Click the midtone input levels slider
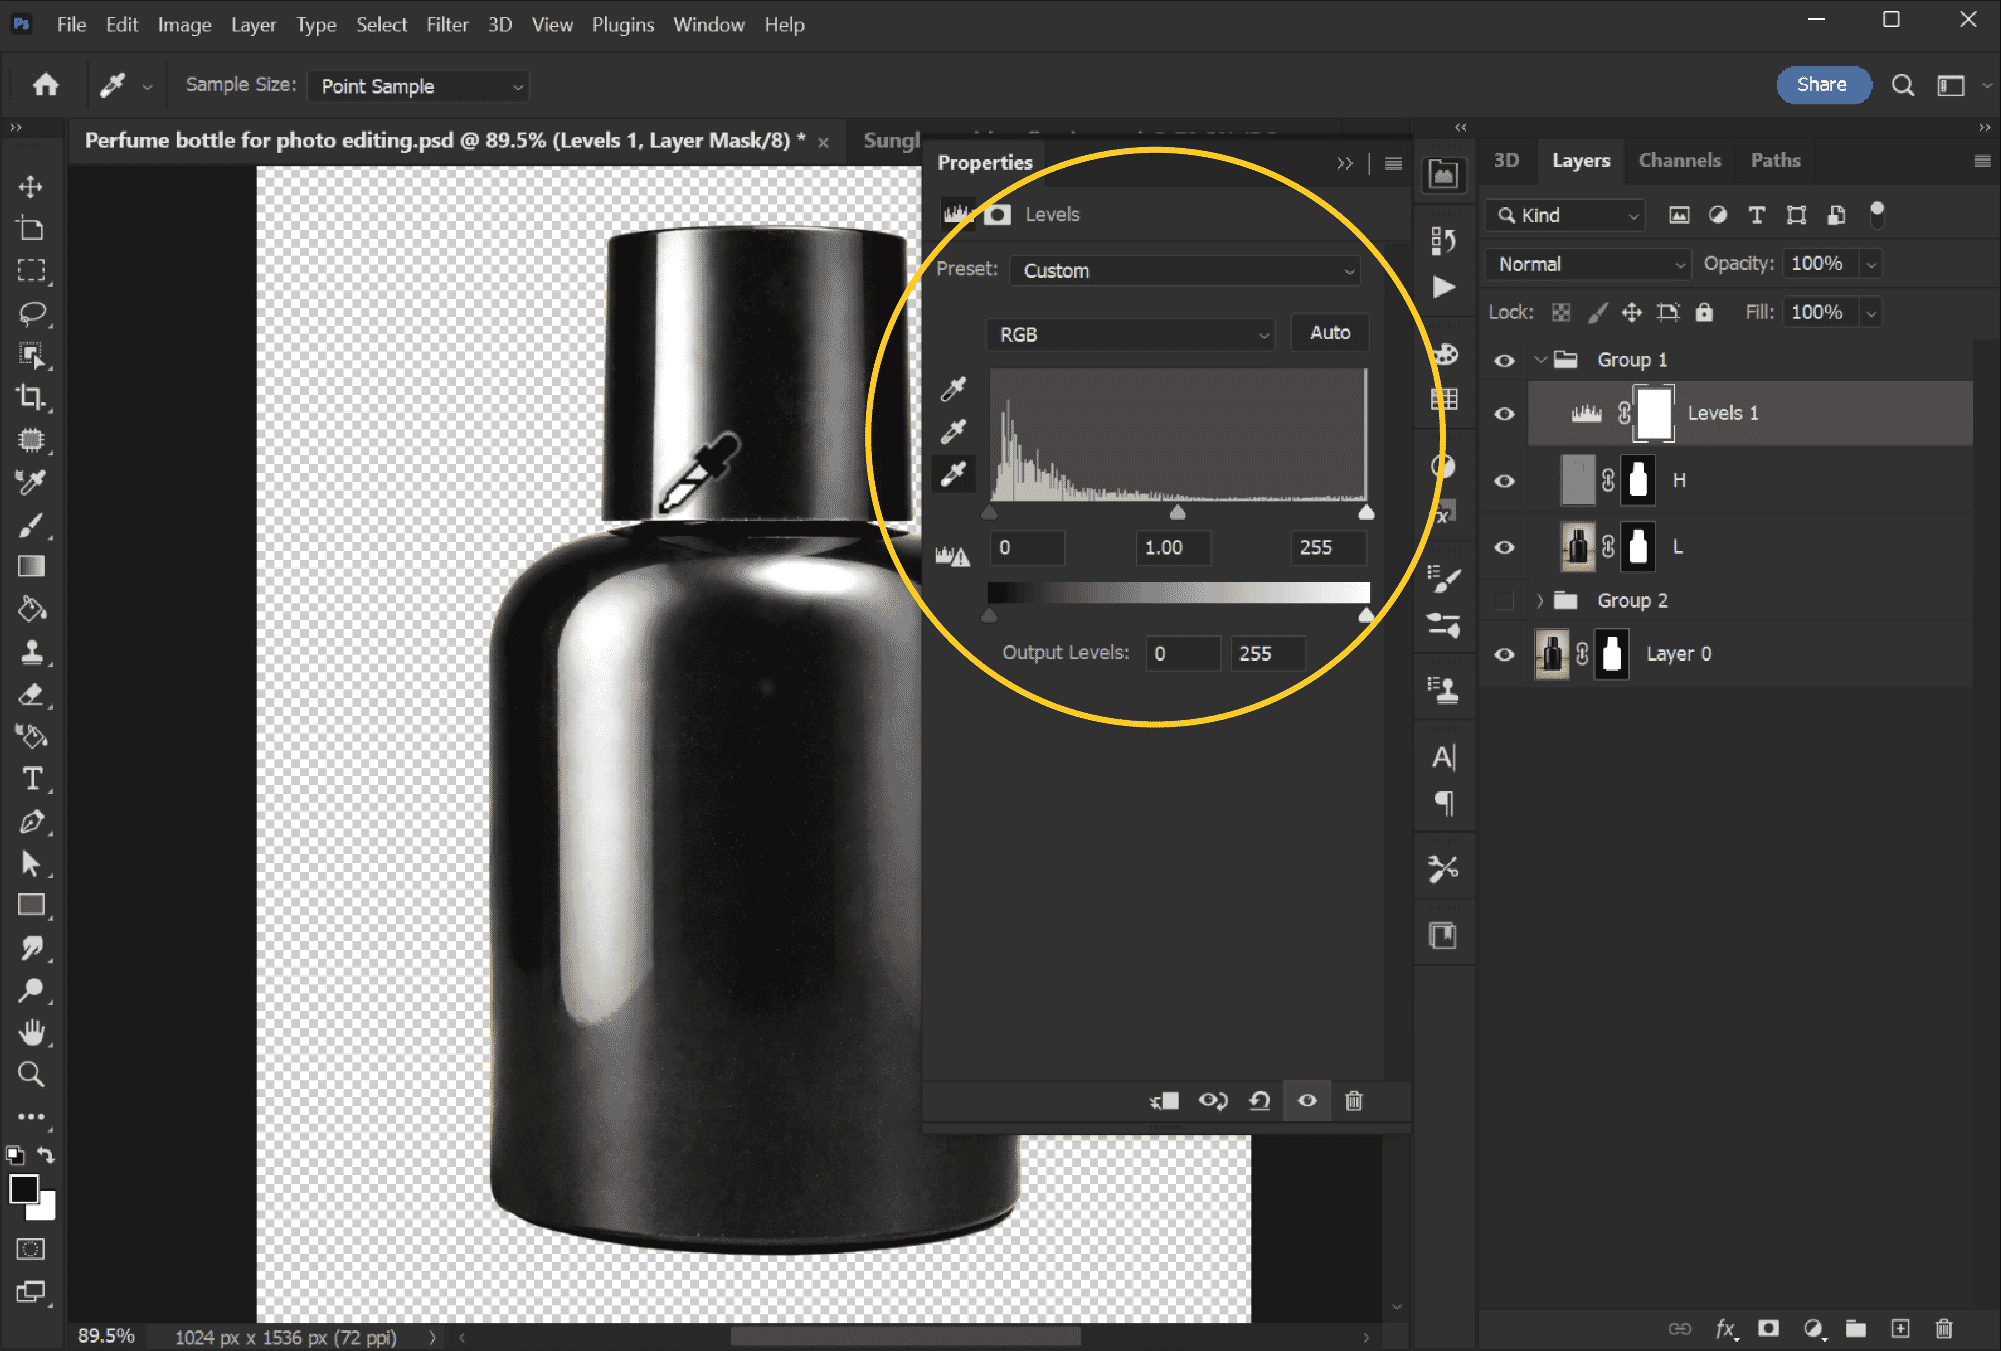Viewport: 2001px width, 1351px height. click(x=1178, y=513)
